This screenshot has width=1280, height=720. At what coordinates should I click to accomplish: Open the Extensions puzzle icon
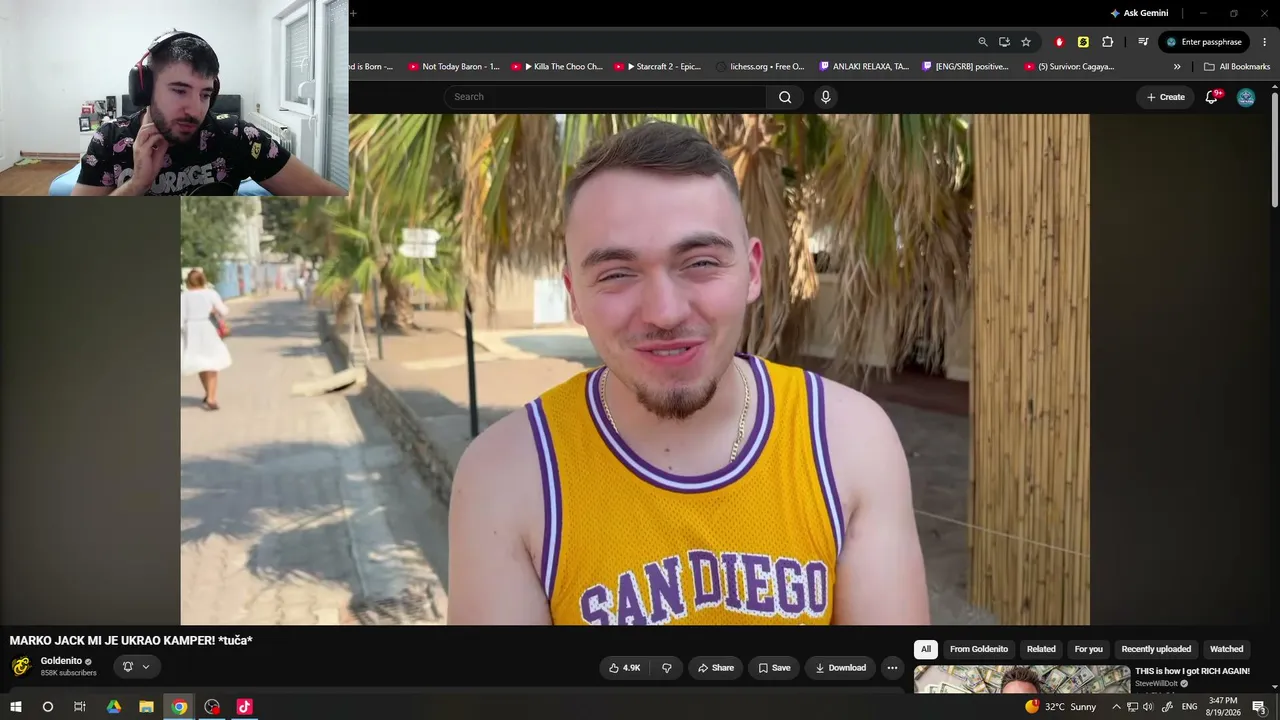tap(1107, 42)
